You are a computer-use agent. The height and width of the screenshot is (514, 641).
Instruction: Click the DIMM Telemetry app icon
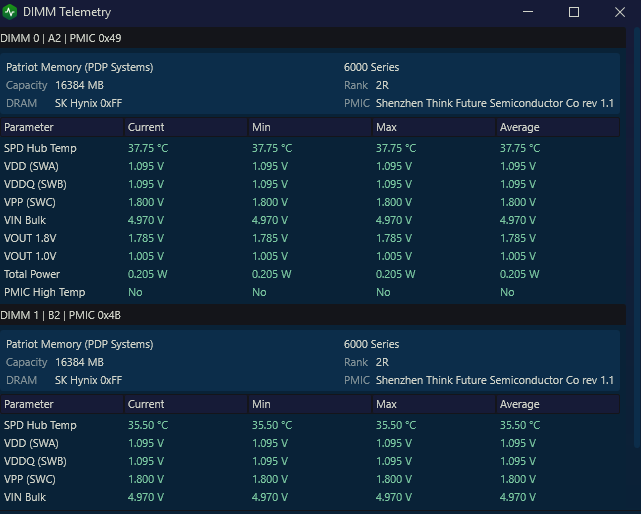point(10,12)
